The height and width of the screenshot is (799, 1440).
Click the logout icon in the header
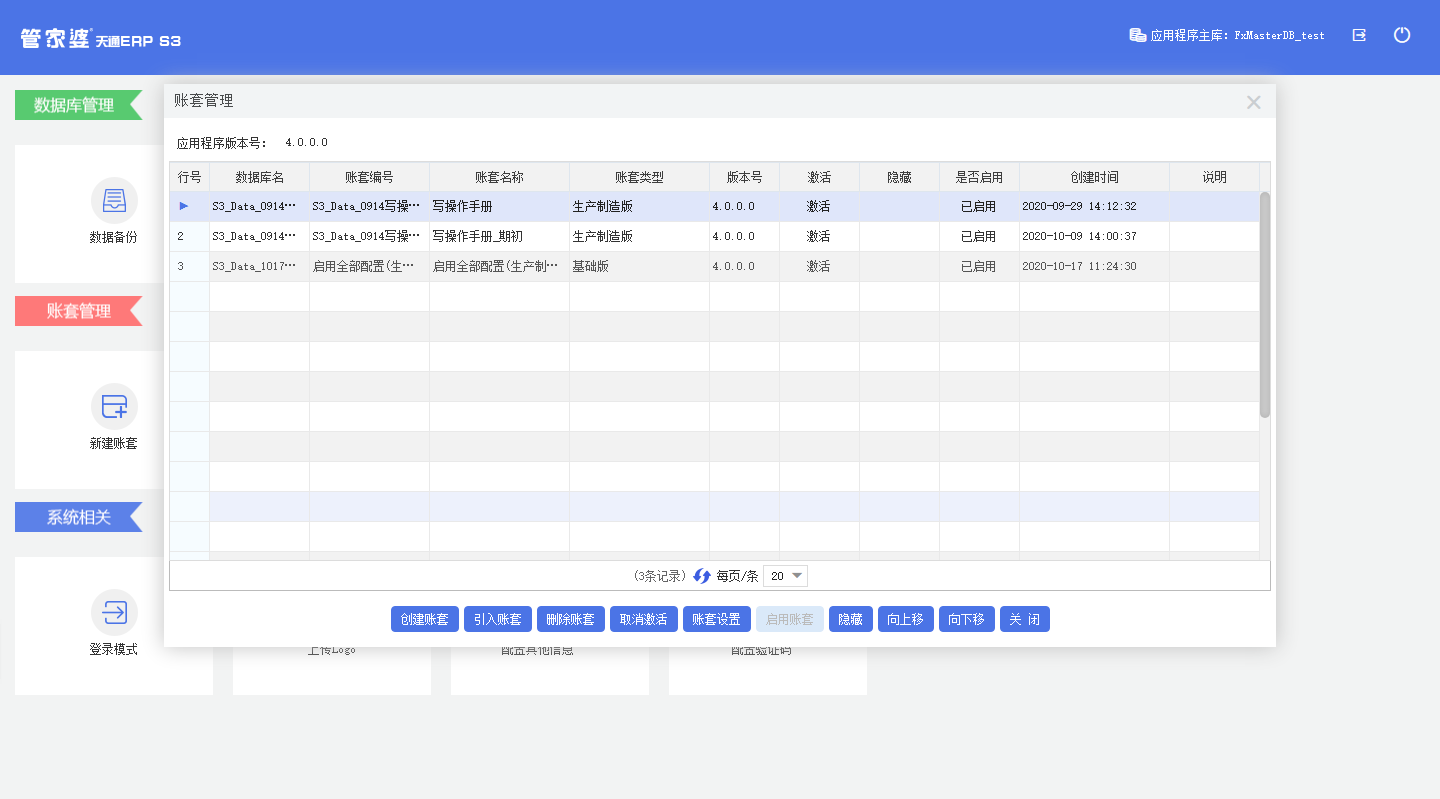(x=1359, y=35)
